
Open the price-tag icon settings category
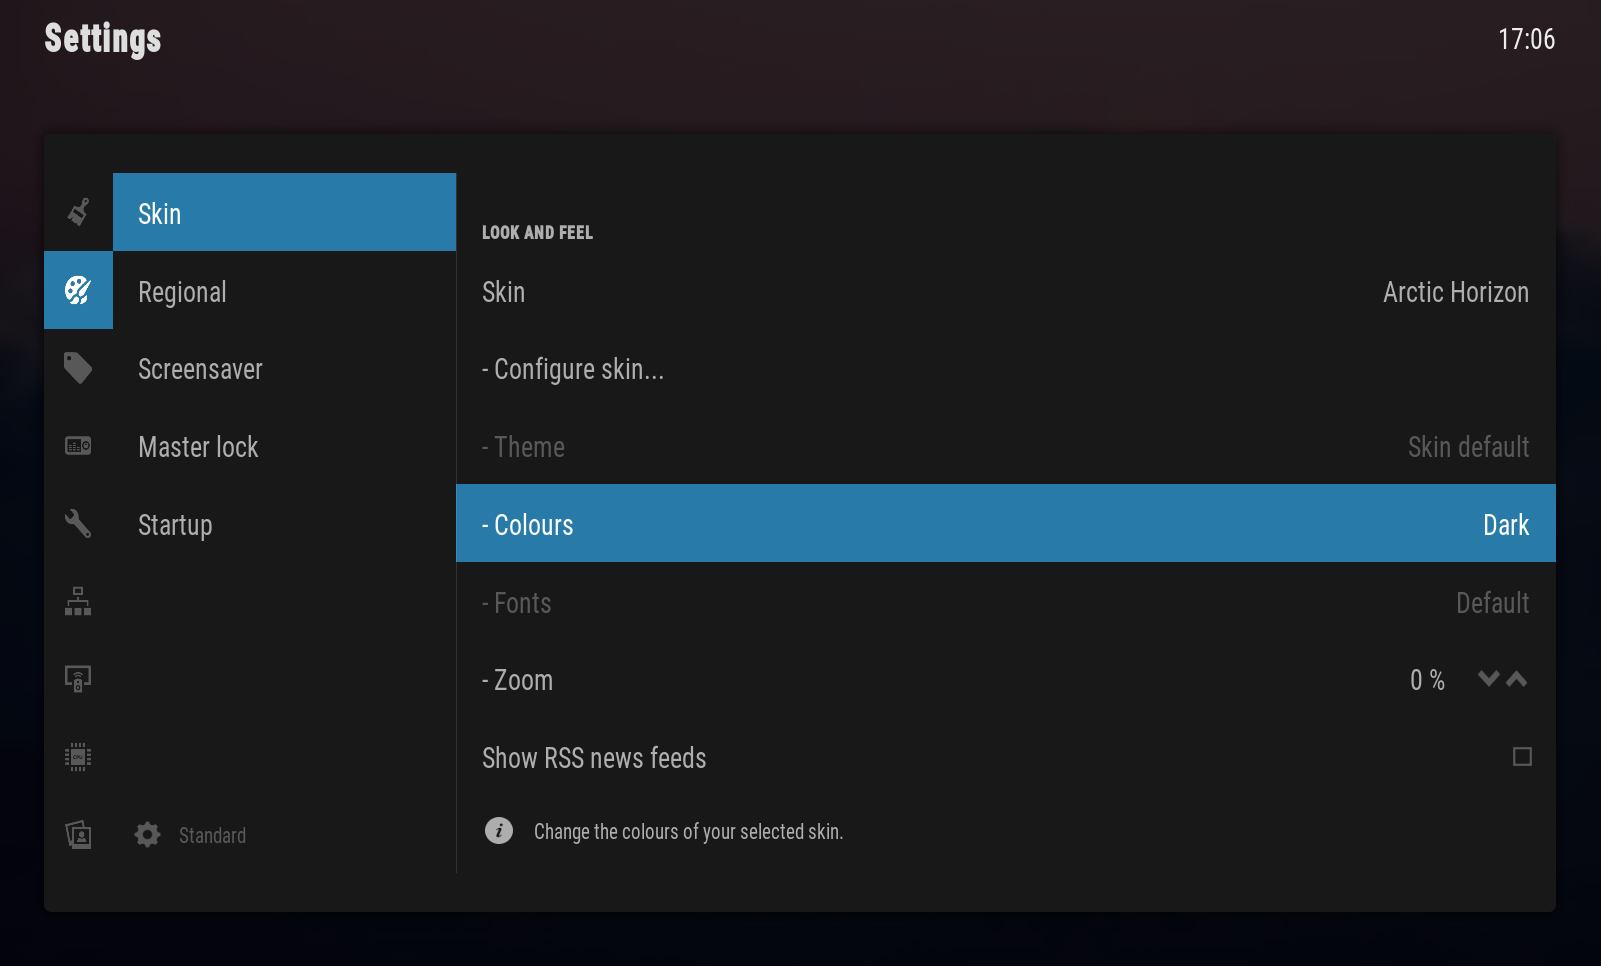tap(78, 368)
